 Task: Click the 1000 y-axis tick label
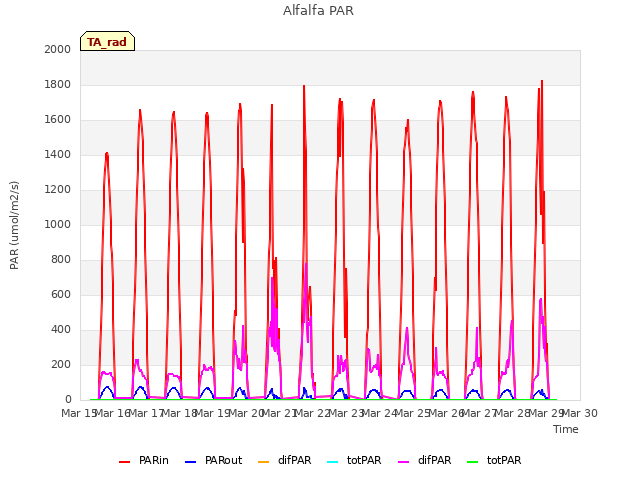pyautogui.click(x=58, y=224)
